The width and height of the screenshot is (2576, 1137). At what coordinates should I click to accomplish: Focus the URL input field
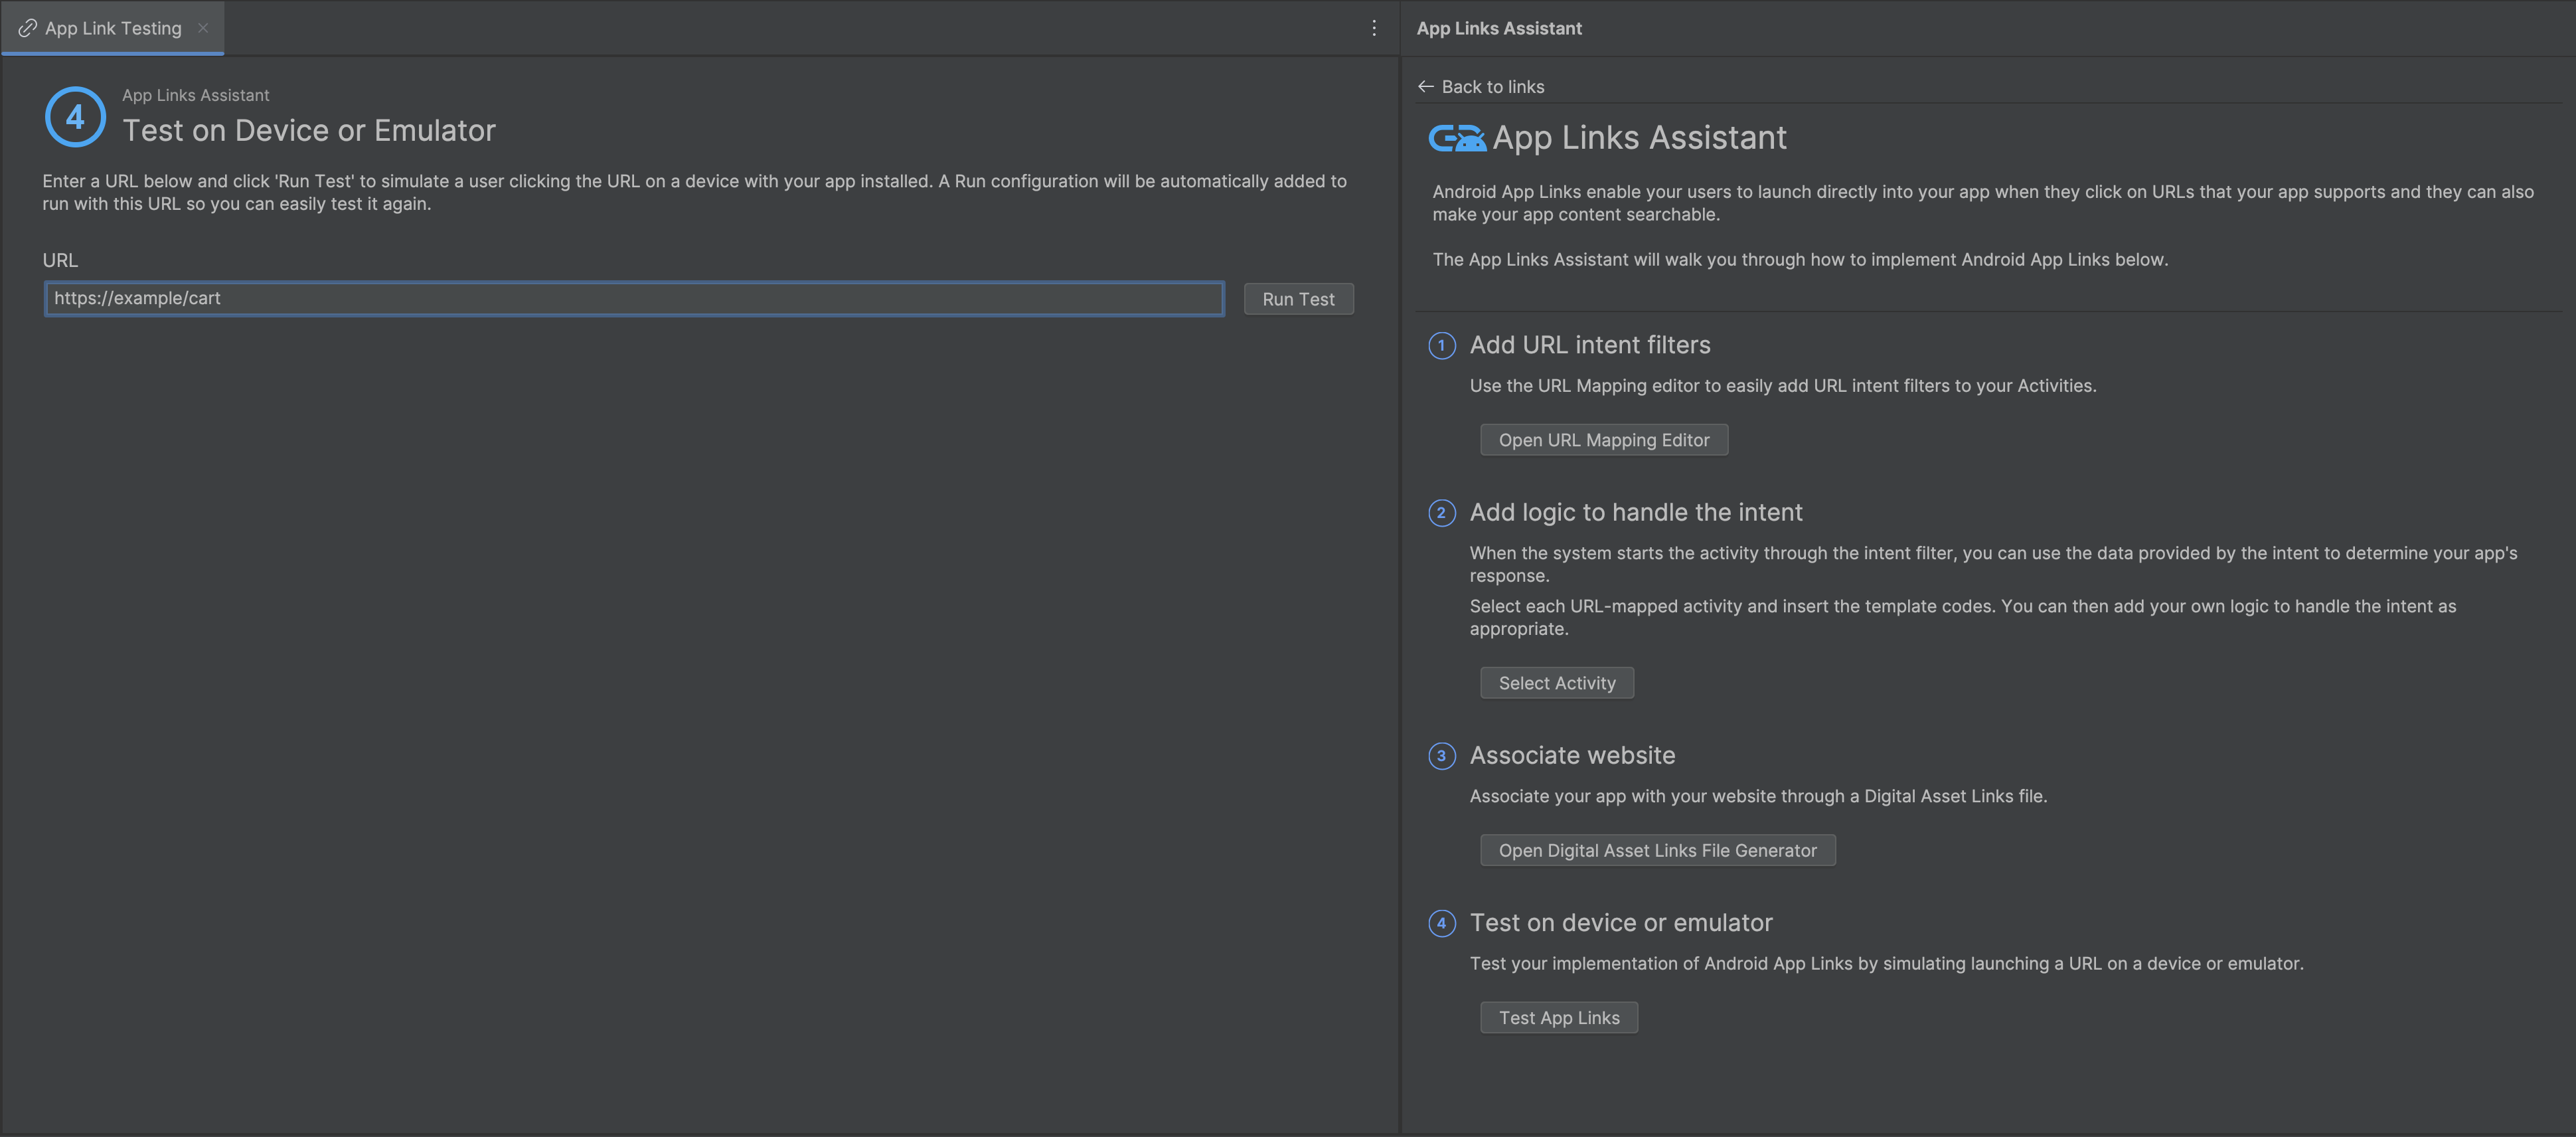[x=634, y=298]
